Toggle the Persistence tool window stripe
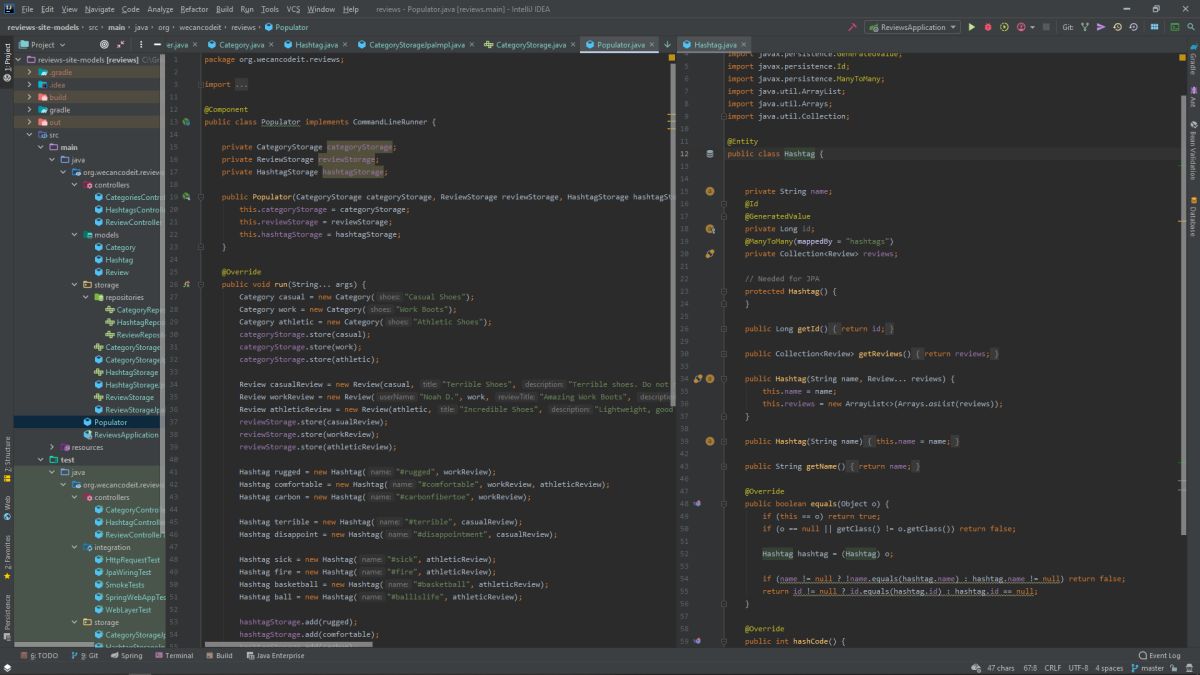This screenshot has width=1200, height=675. click(x=6, y=620)
